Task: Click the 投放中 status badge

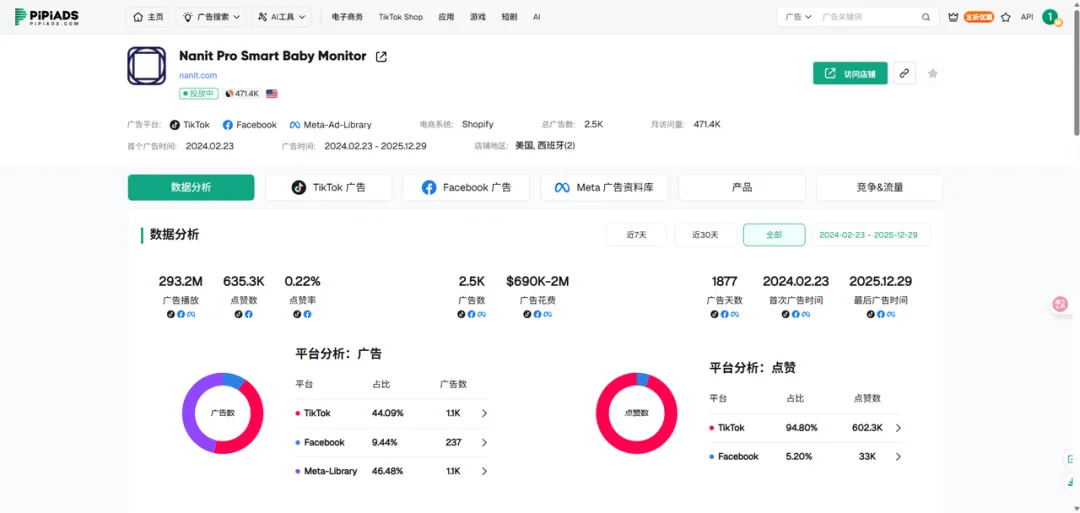Action: 199,94
